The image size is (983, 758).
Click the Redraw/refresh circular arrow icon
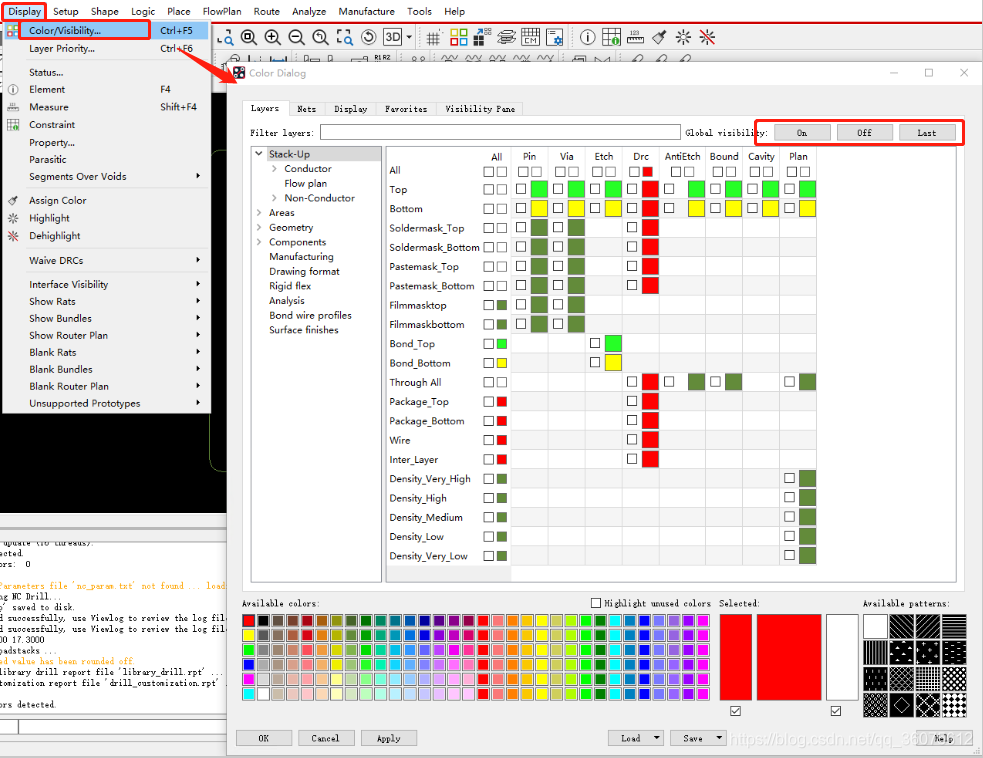pyautogui.click(x=369, y=38)
